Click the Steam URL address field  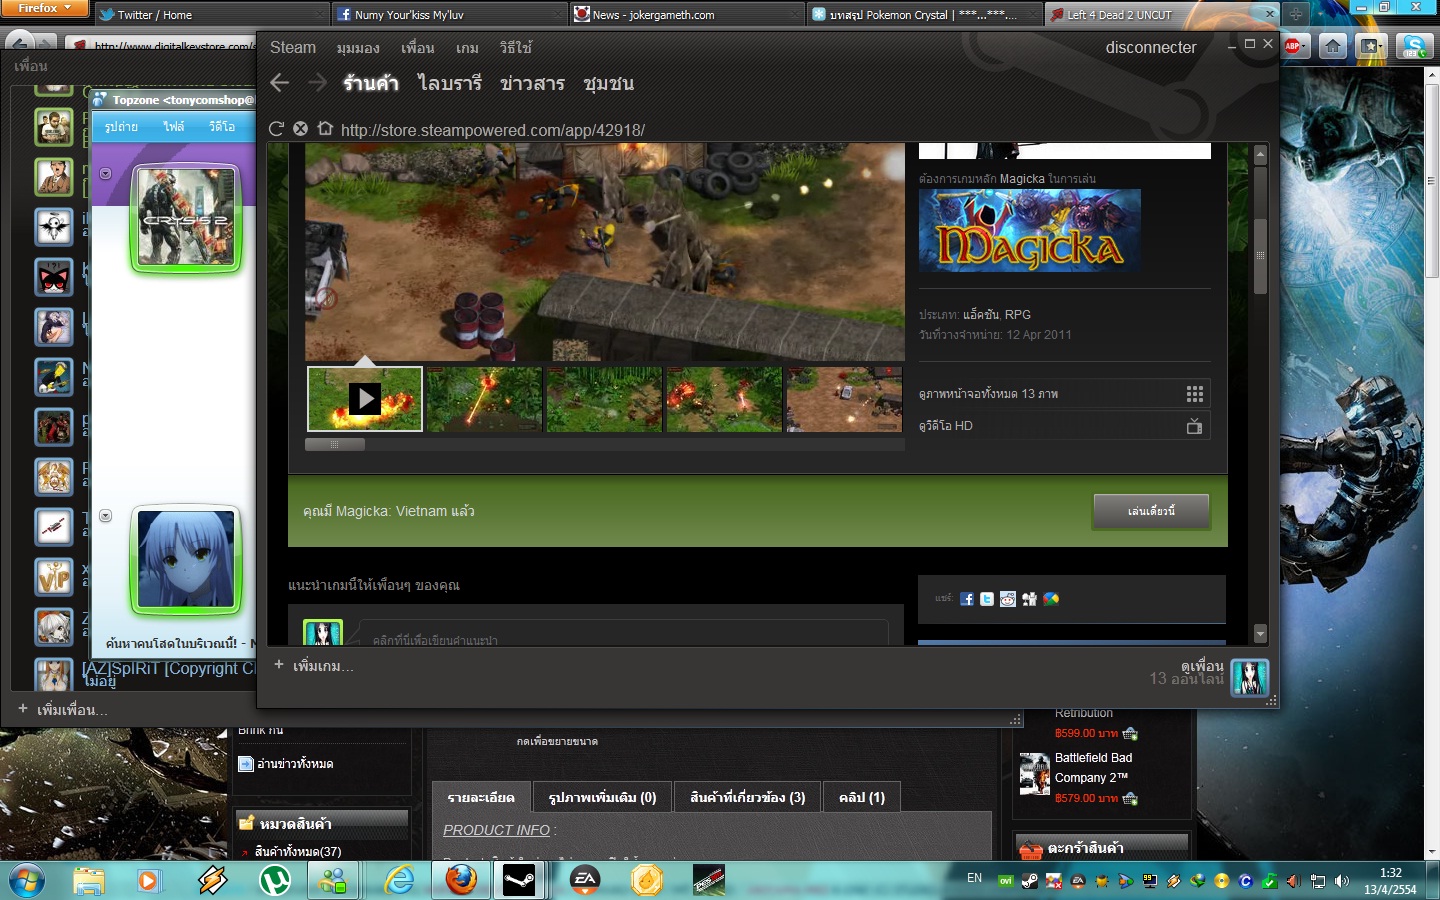(x=493, y=130)
